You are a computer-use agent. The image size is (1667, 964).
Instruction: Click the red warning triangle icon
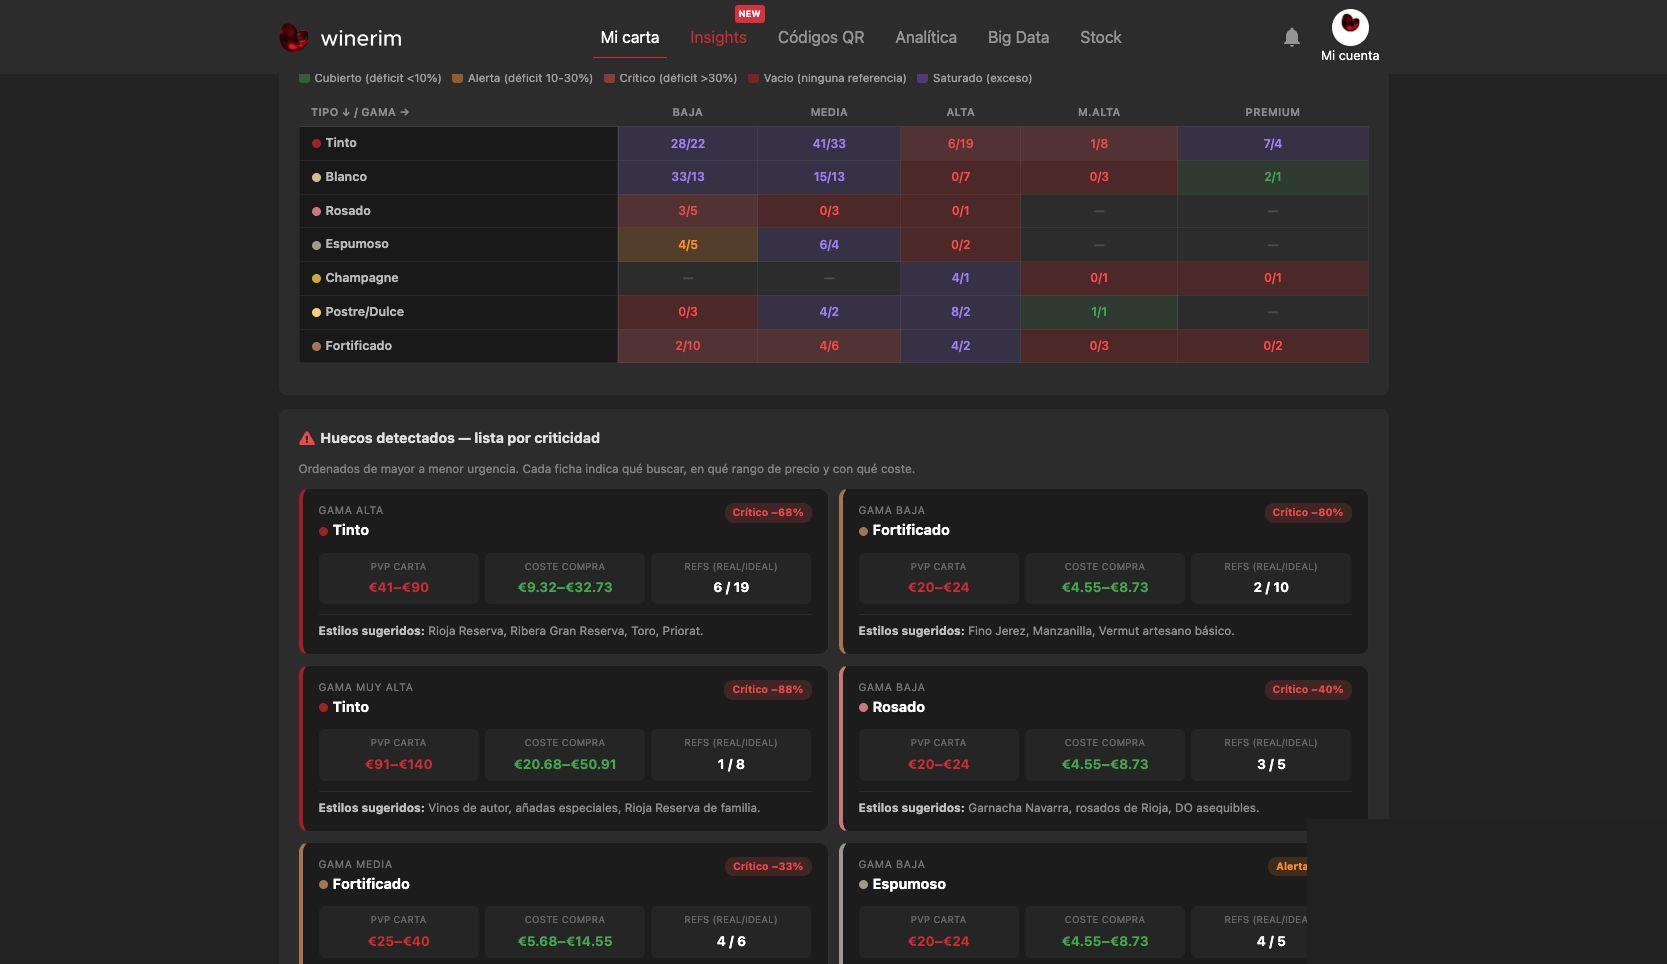pyautogui.click(x=307, y=438)
